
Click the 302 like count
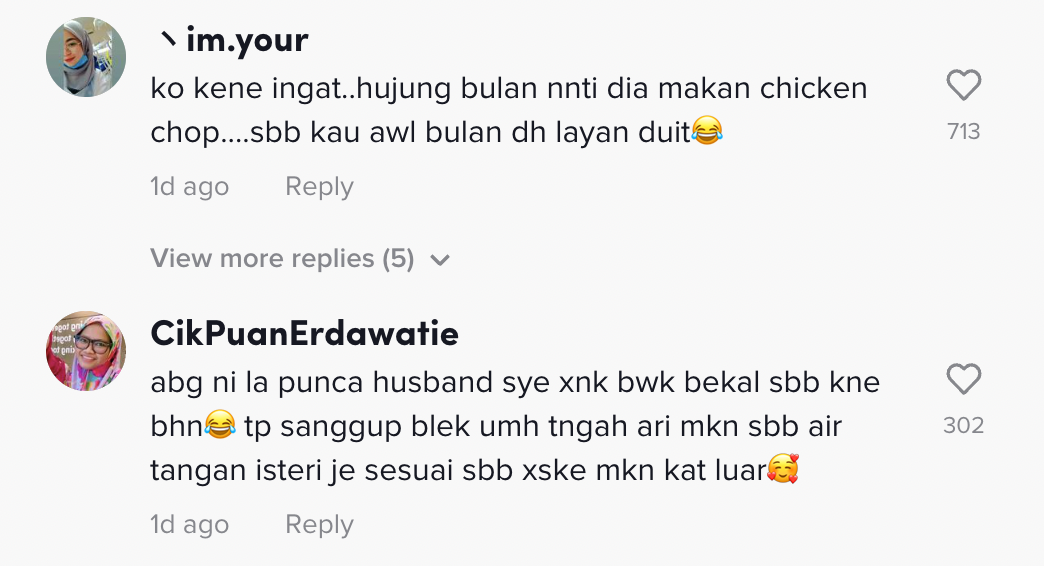tap(963, 425)
